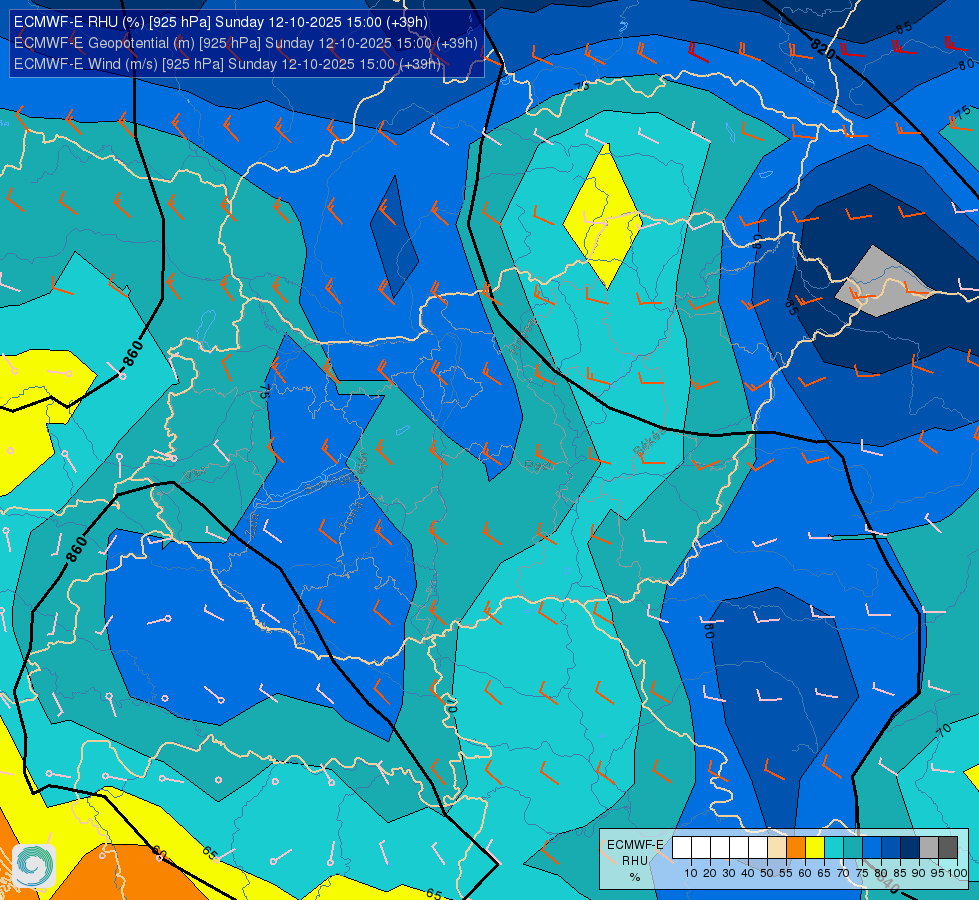Click the 820 geopotential contour label
Screen dimensions: 979x900
823,49
